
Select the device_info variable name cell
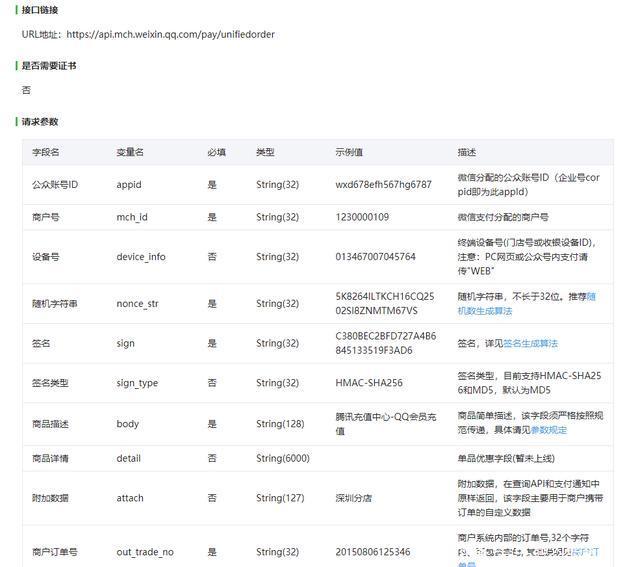[141, 257]
